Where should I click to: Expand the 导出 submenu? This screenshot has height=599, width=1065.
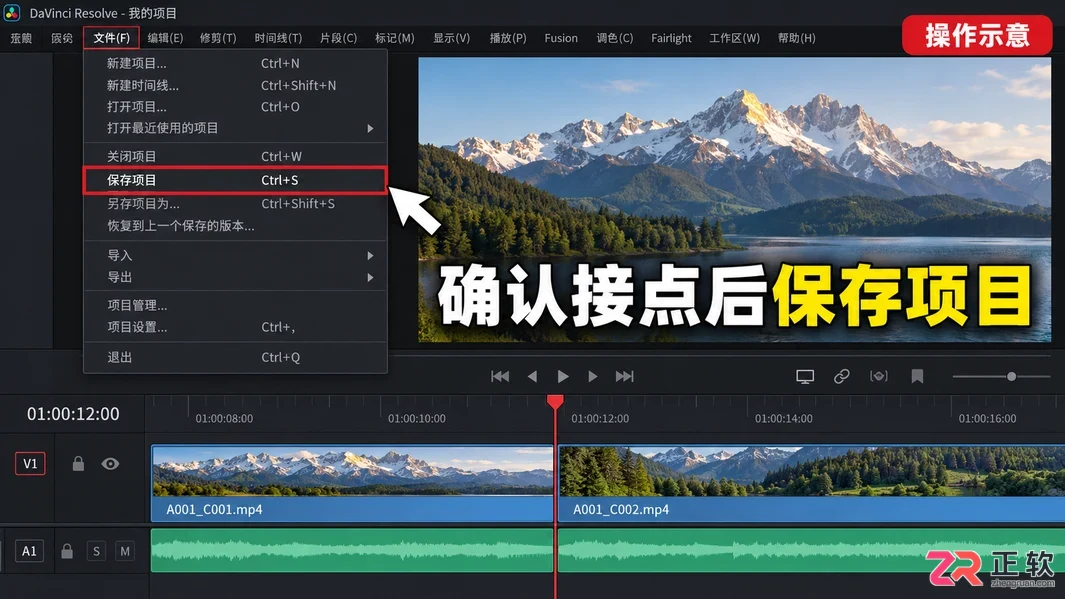point(234,277)
